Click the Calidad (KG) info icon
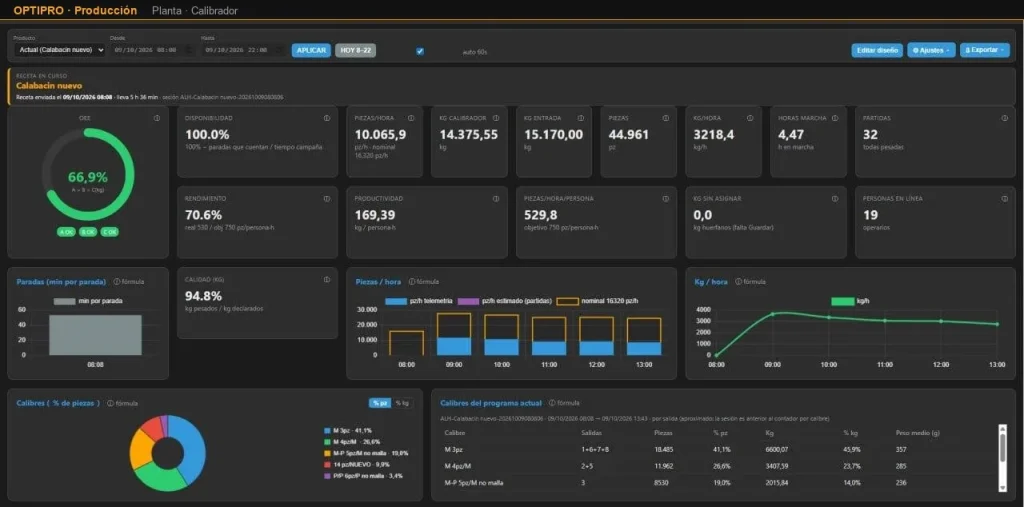Image resolution: width=1024 pixels, height=507 pixels. click(x=327, y=280)
